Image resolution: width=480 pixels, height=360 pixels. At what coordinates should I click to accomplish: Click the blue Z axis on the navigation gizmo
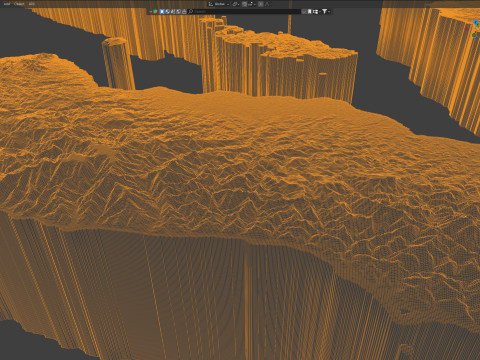(x=476, y=22)
